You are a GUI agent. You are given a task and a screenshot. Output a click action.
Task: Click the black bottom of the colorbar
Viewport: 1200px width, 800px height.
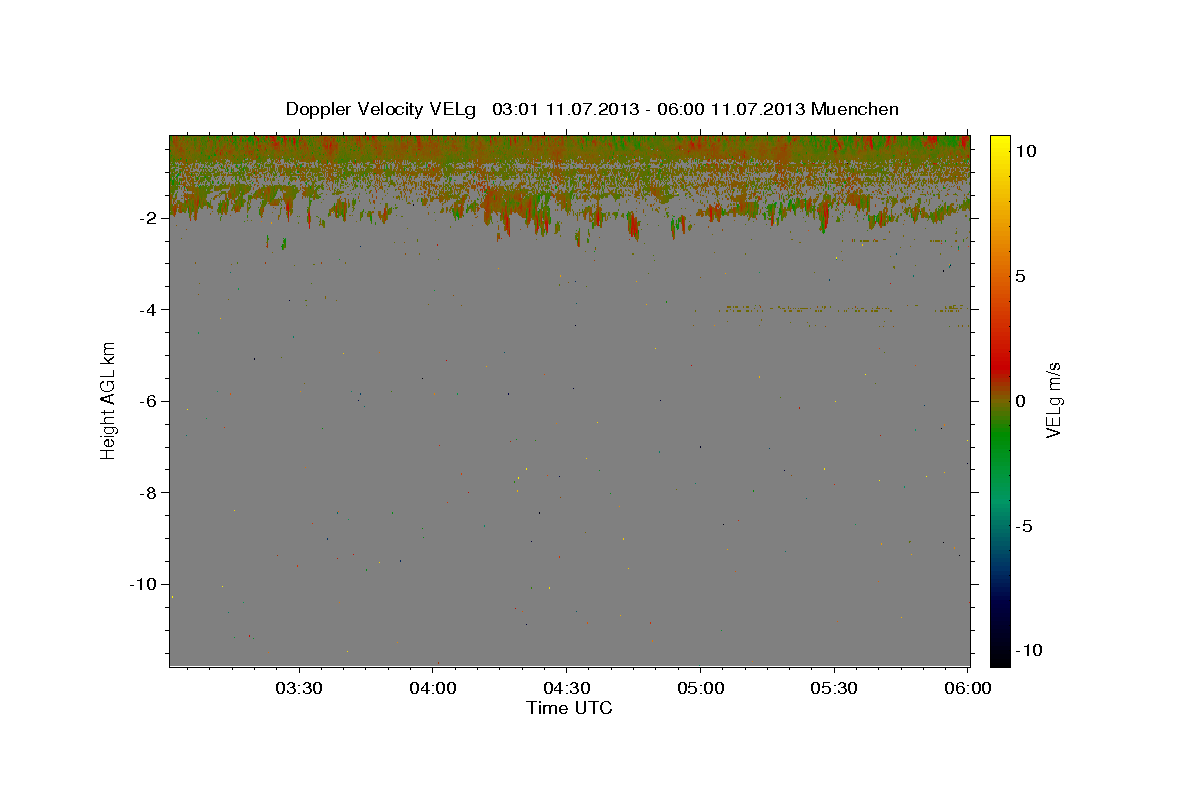click(x=999, y=657)
